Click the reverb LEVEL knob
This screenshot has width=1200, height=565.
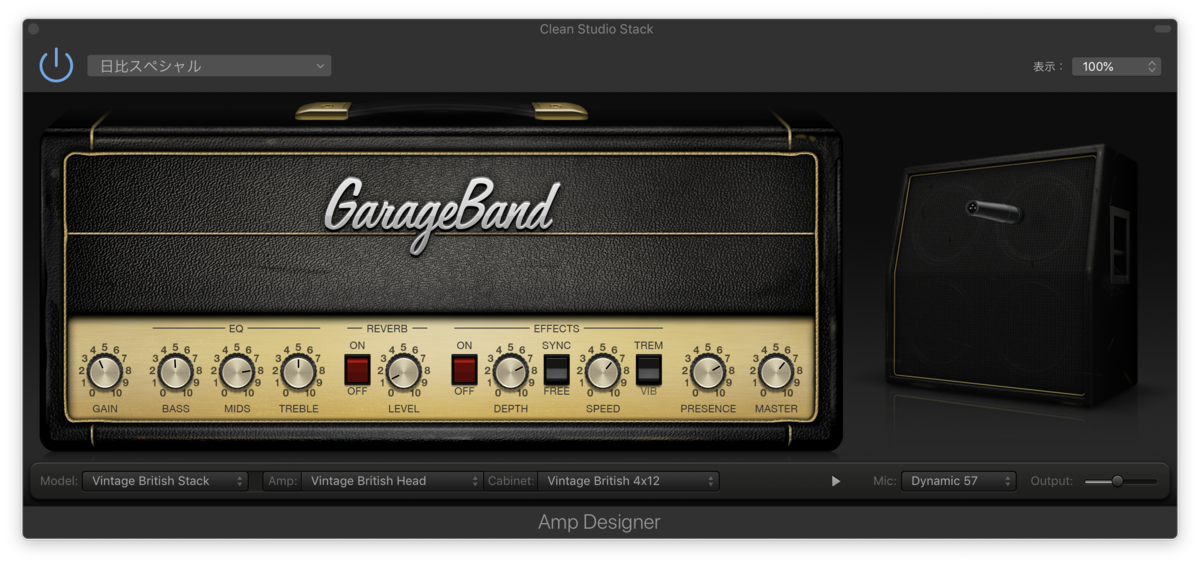point(404,373)
